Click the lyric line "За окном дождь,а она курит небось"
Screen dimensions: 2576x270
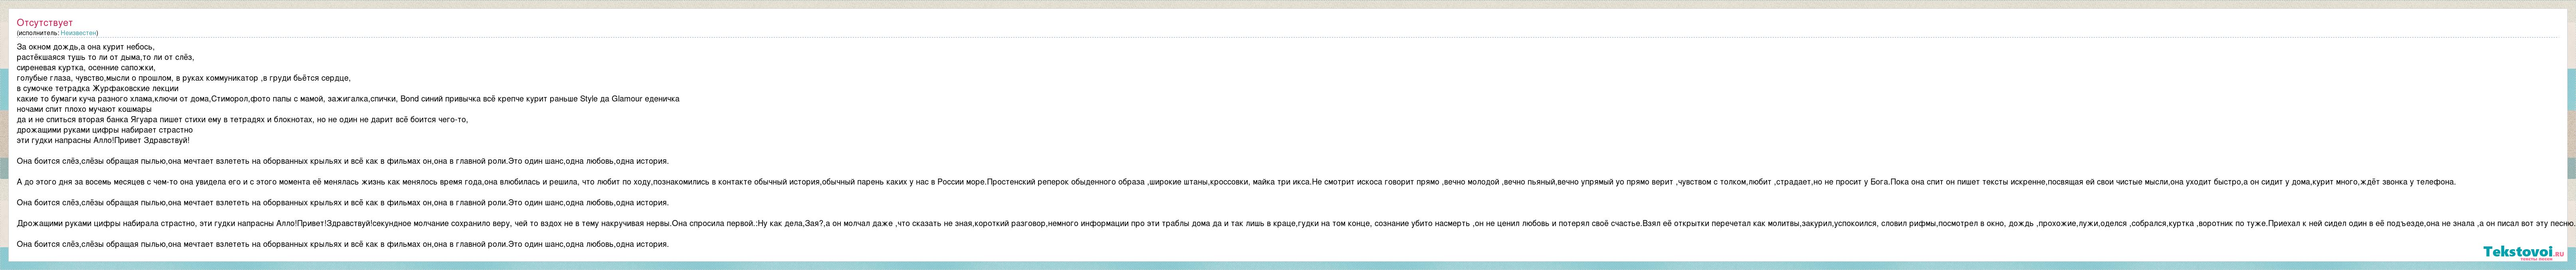tap(86, 47)
